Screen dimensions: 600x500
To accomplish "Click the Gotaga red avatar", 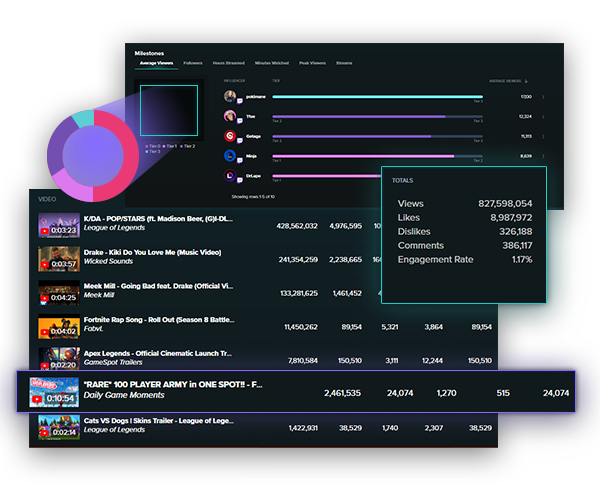I will click(x=230, y=135).
